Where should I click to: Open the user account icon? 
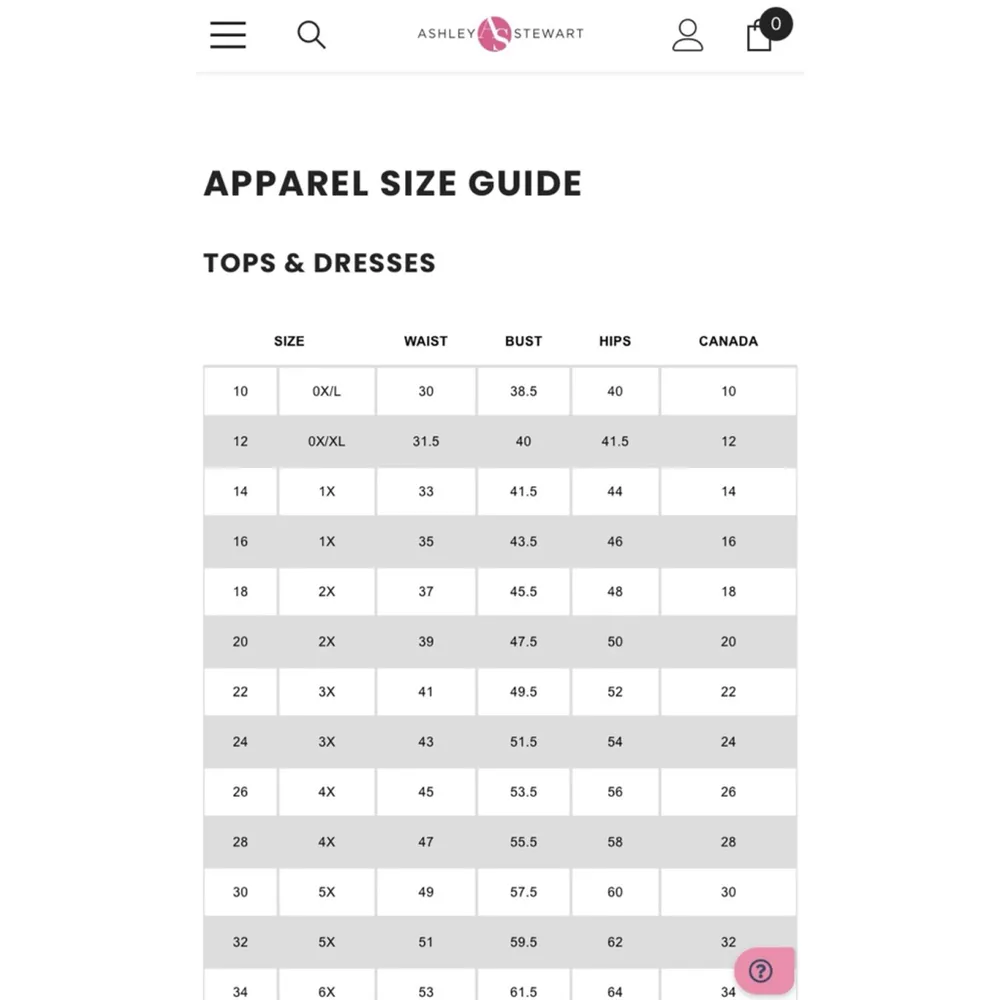click(688, 35)
